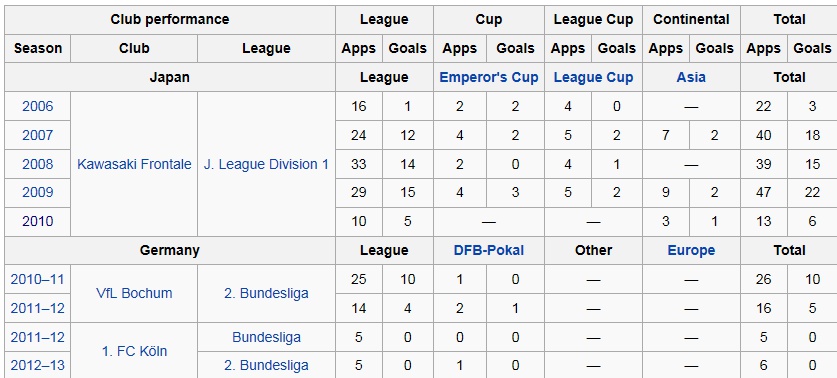Image resolution: width=837 pixels, height=378 pixels.
Task: Open VfL Bochum's 2. Bundesliga link
Action: (x=266, y=293)
